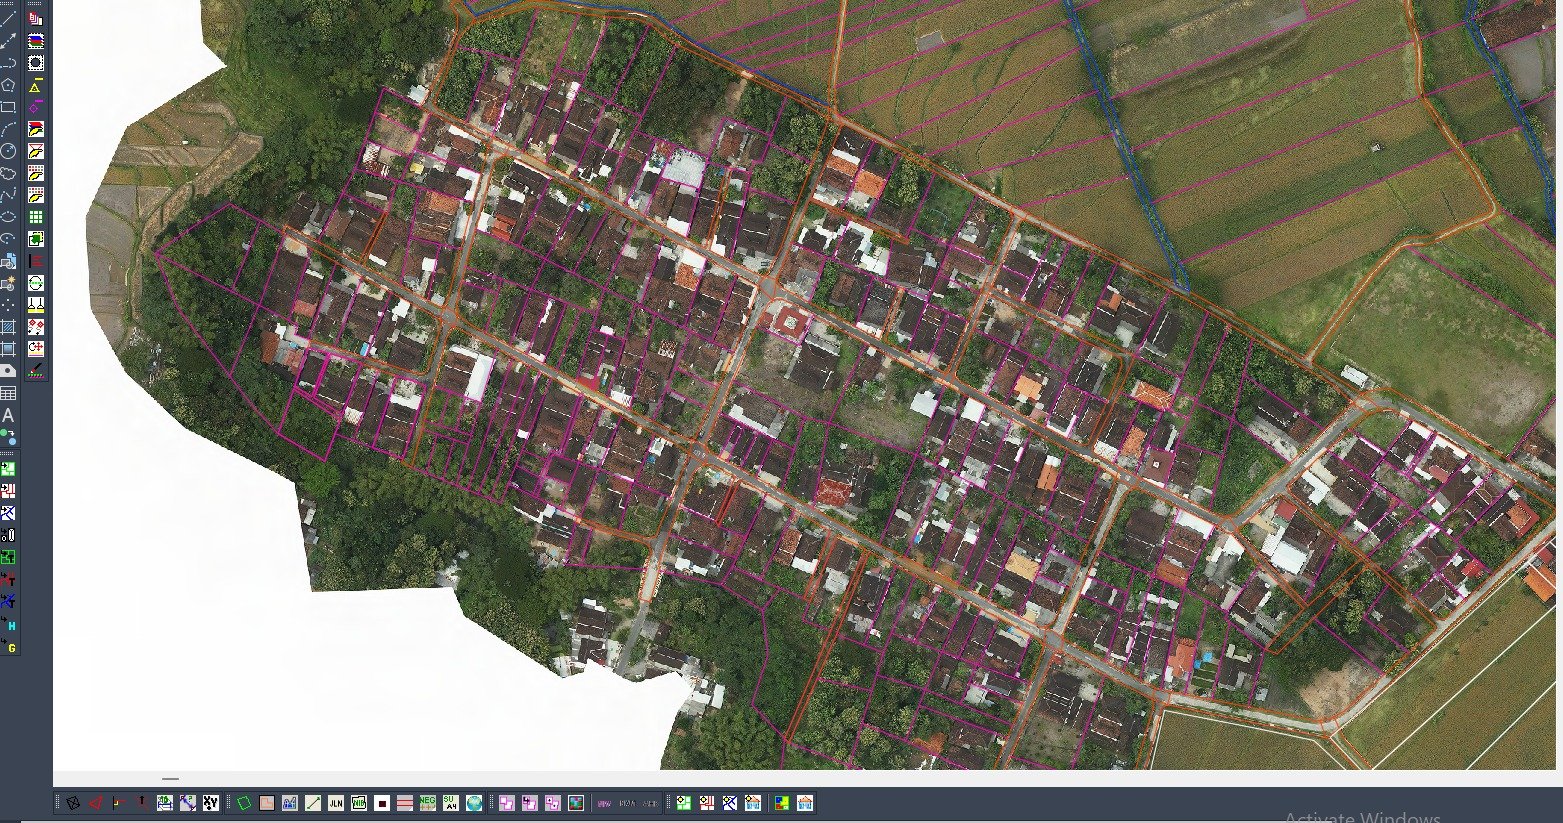Click the SU A4 toolbar icon
The width and height of the screenshot is (1563, 823).
450,802
